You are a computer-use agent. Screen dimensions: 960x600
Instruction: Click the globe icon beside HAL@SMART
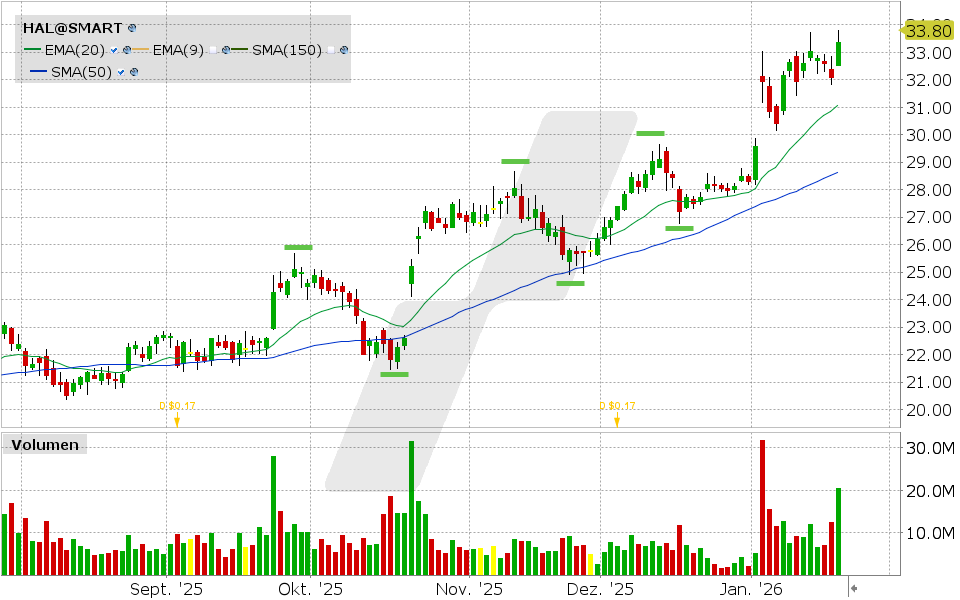coord(130,27)
